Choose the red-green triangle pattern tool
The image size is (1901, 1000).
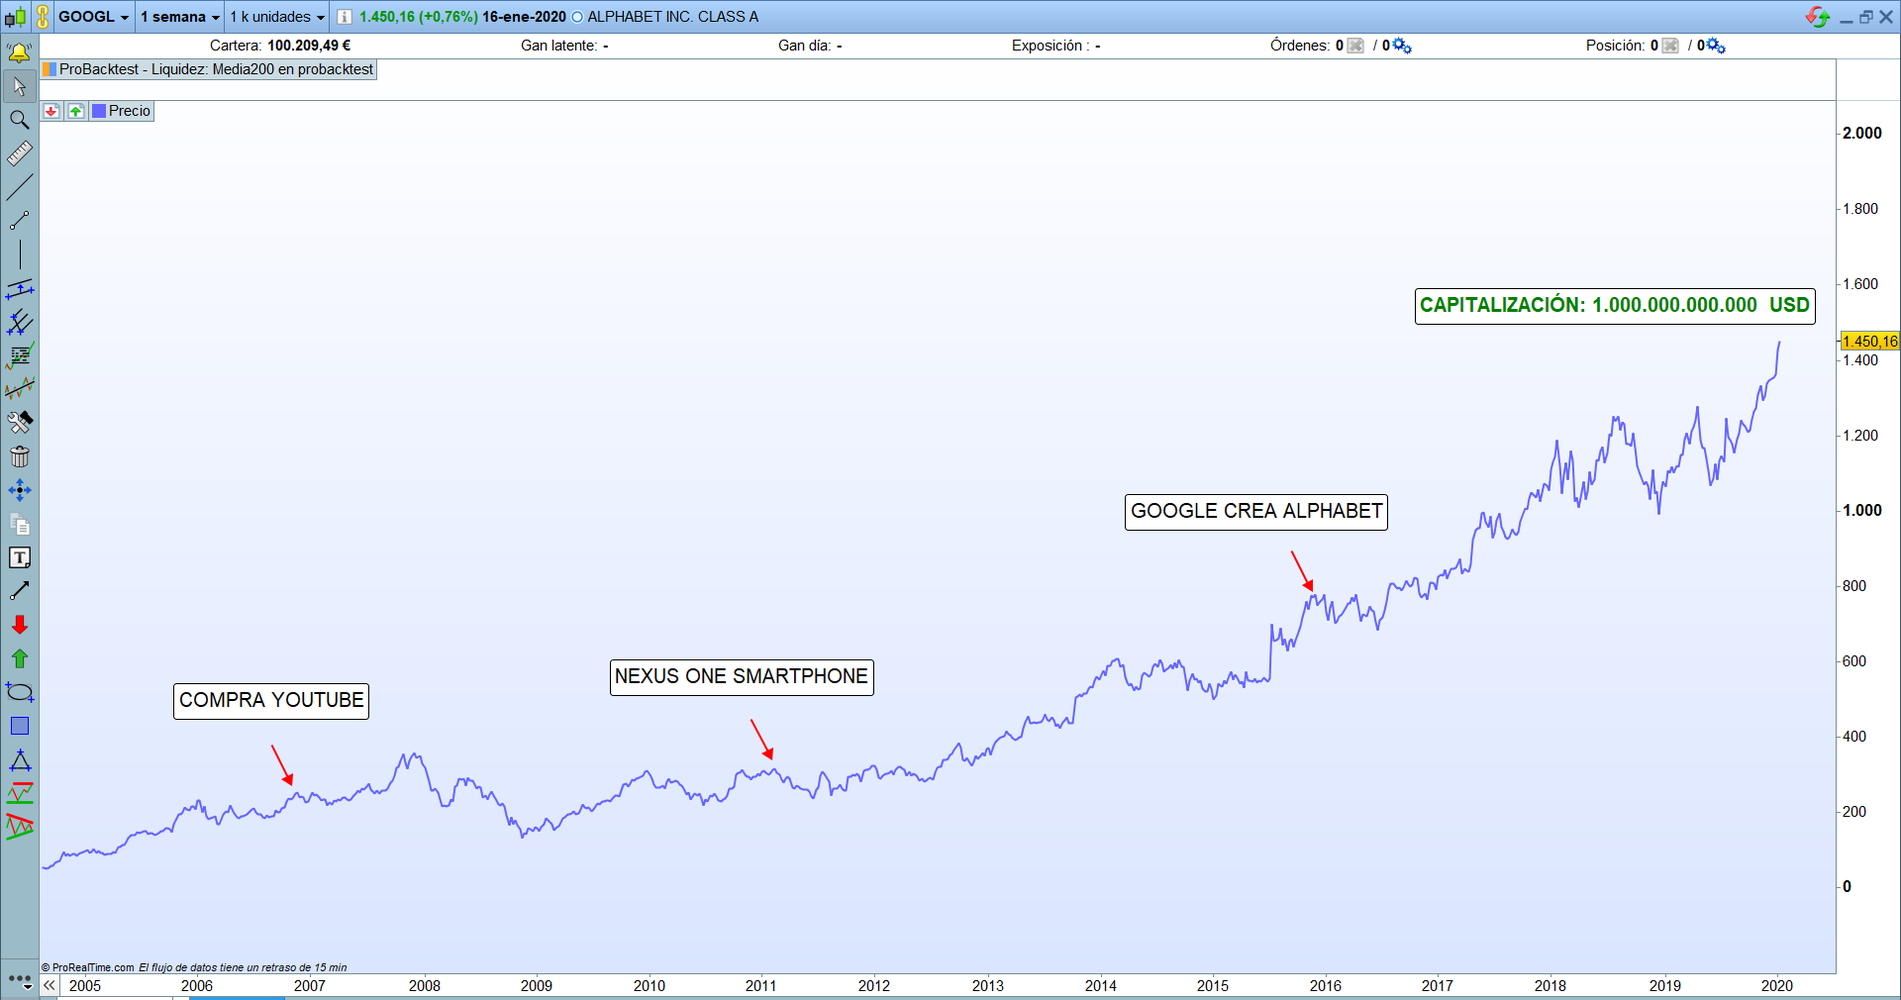19,827
